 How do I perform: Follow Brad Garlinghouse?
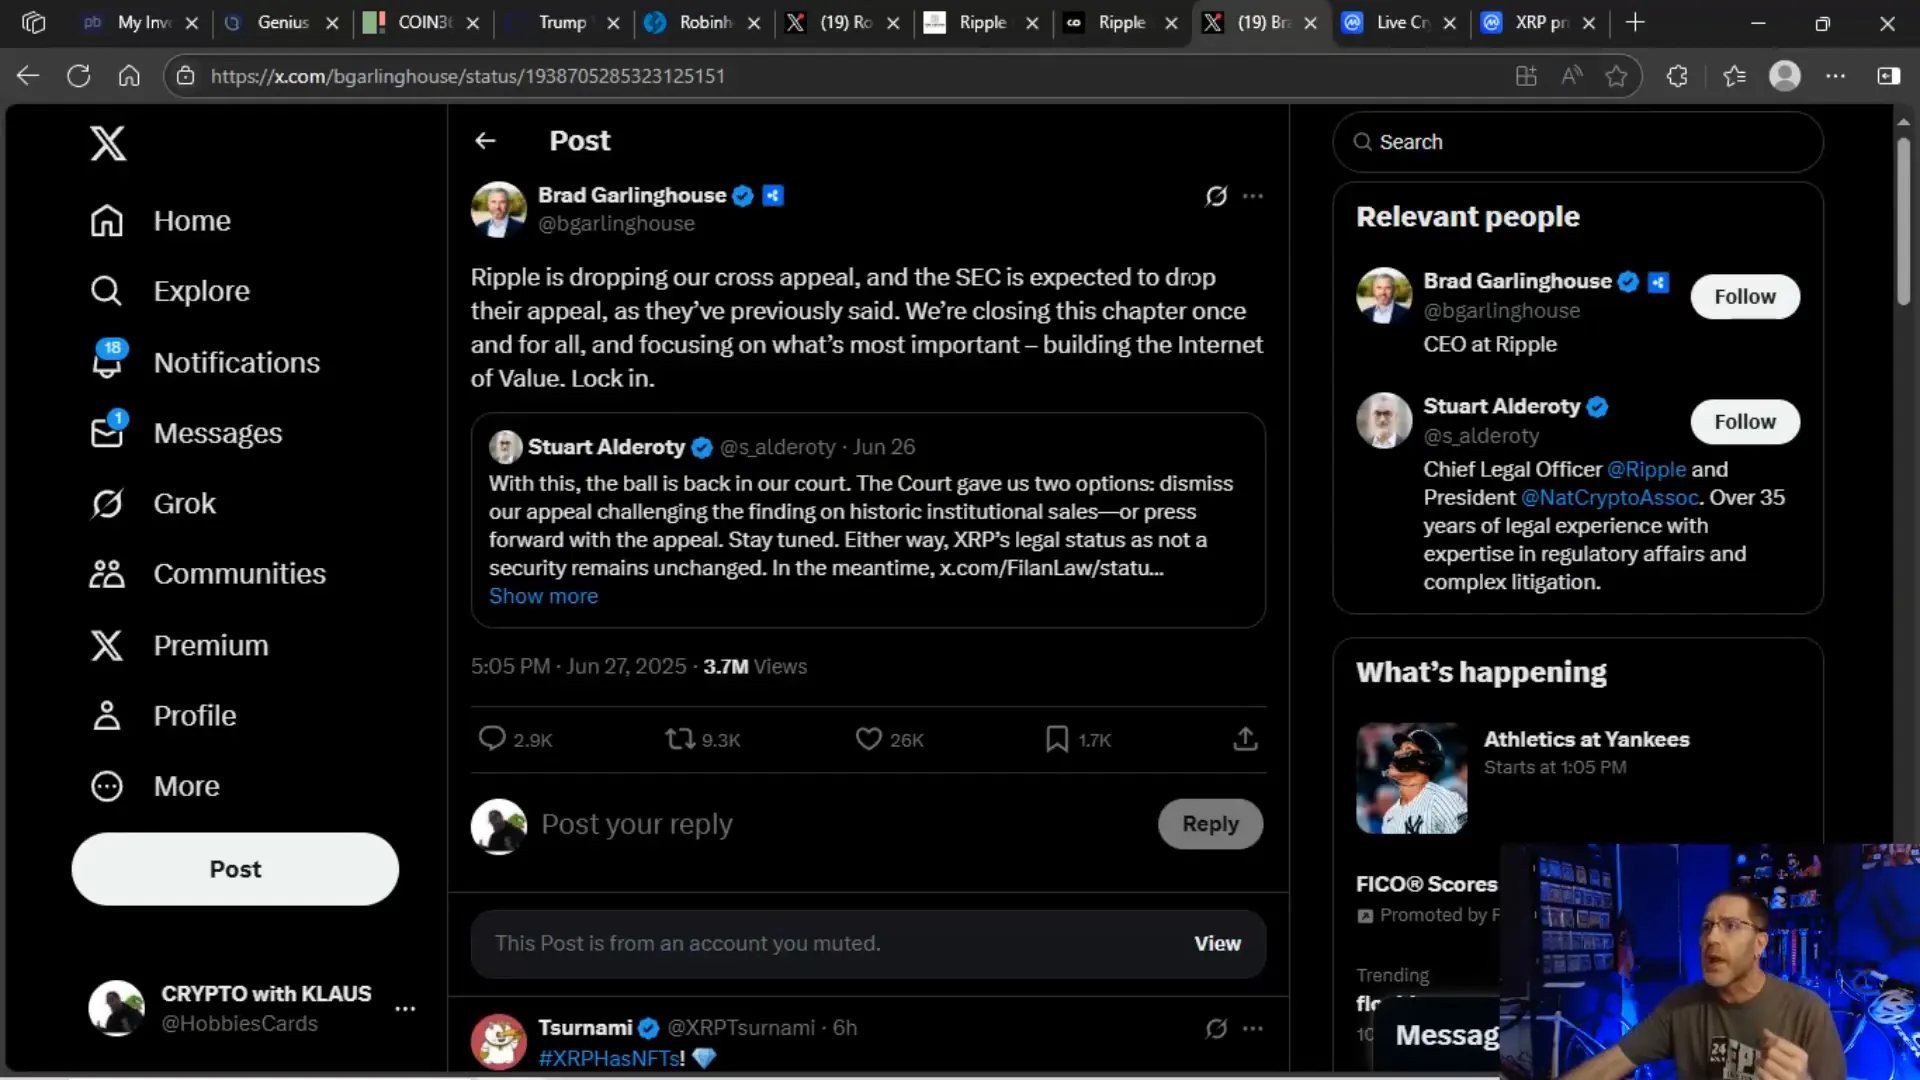(1745, 297)
